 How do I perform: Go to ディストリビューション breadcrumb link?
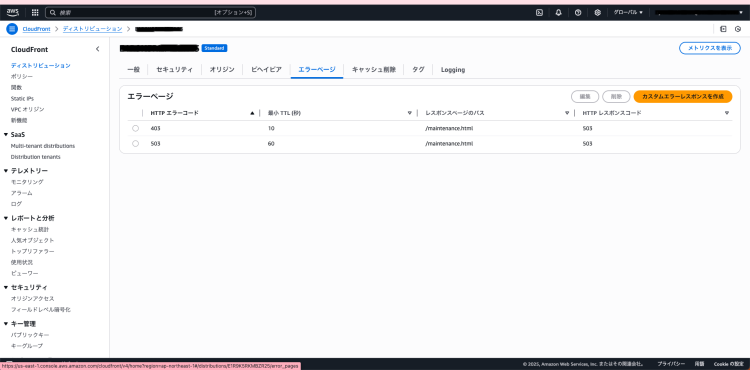click(92, 29)
